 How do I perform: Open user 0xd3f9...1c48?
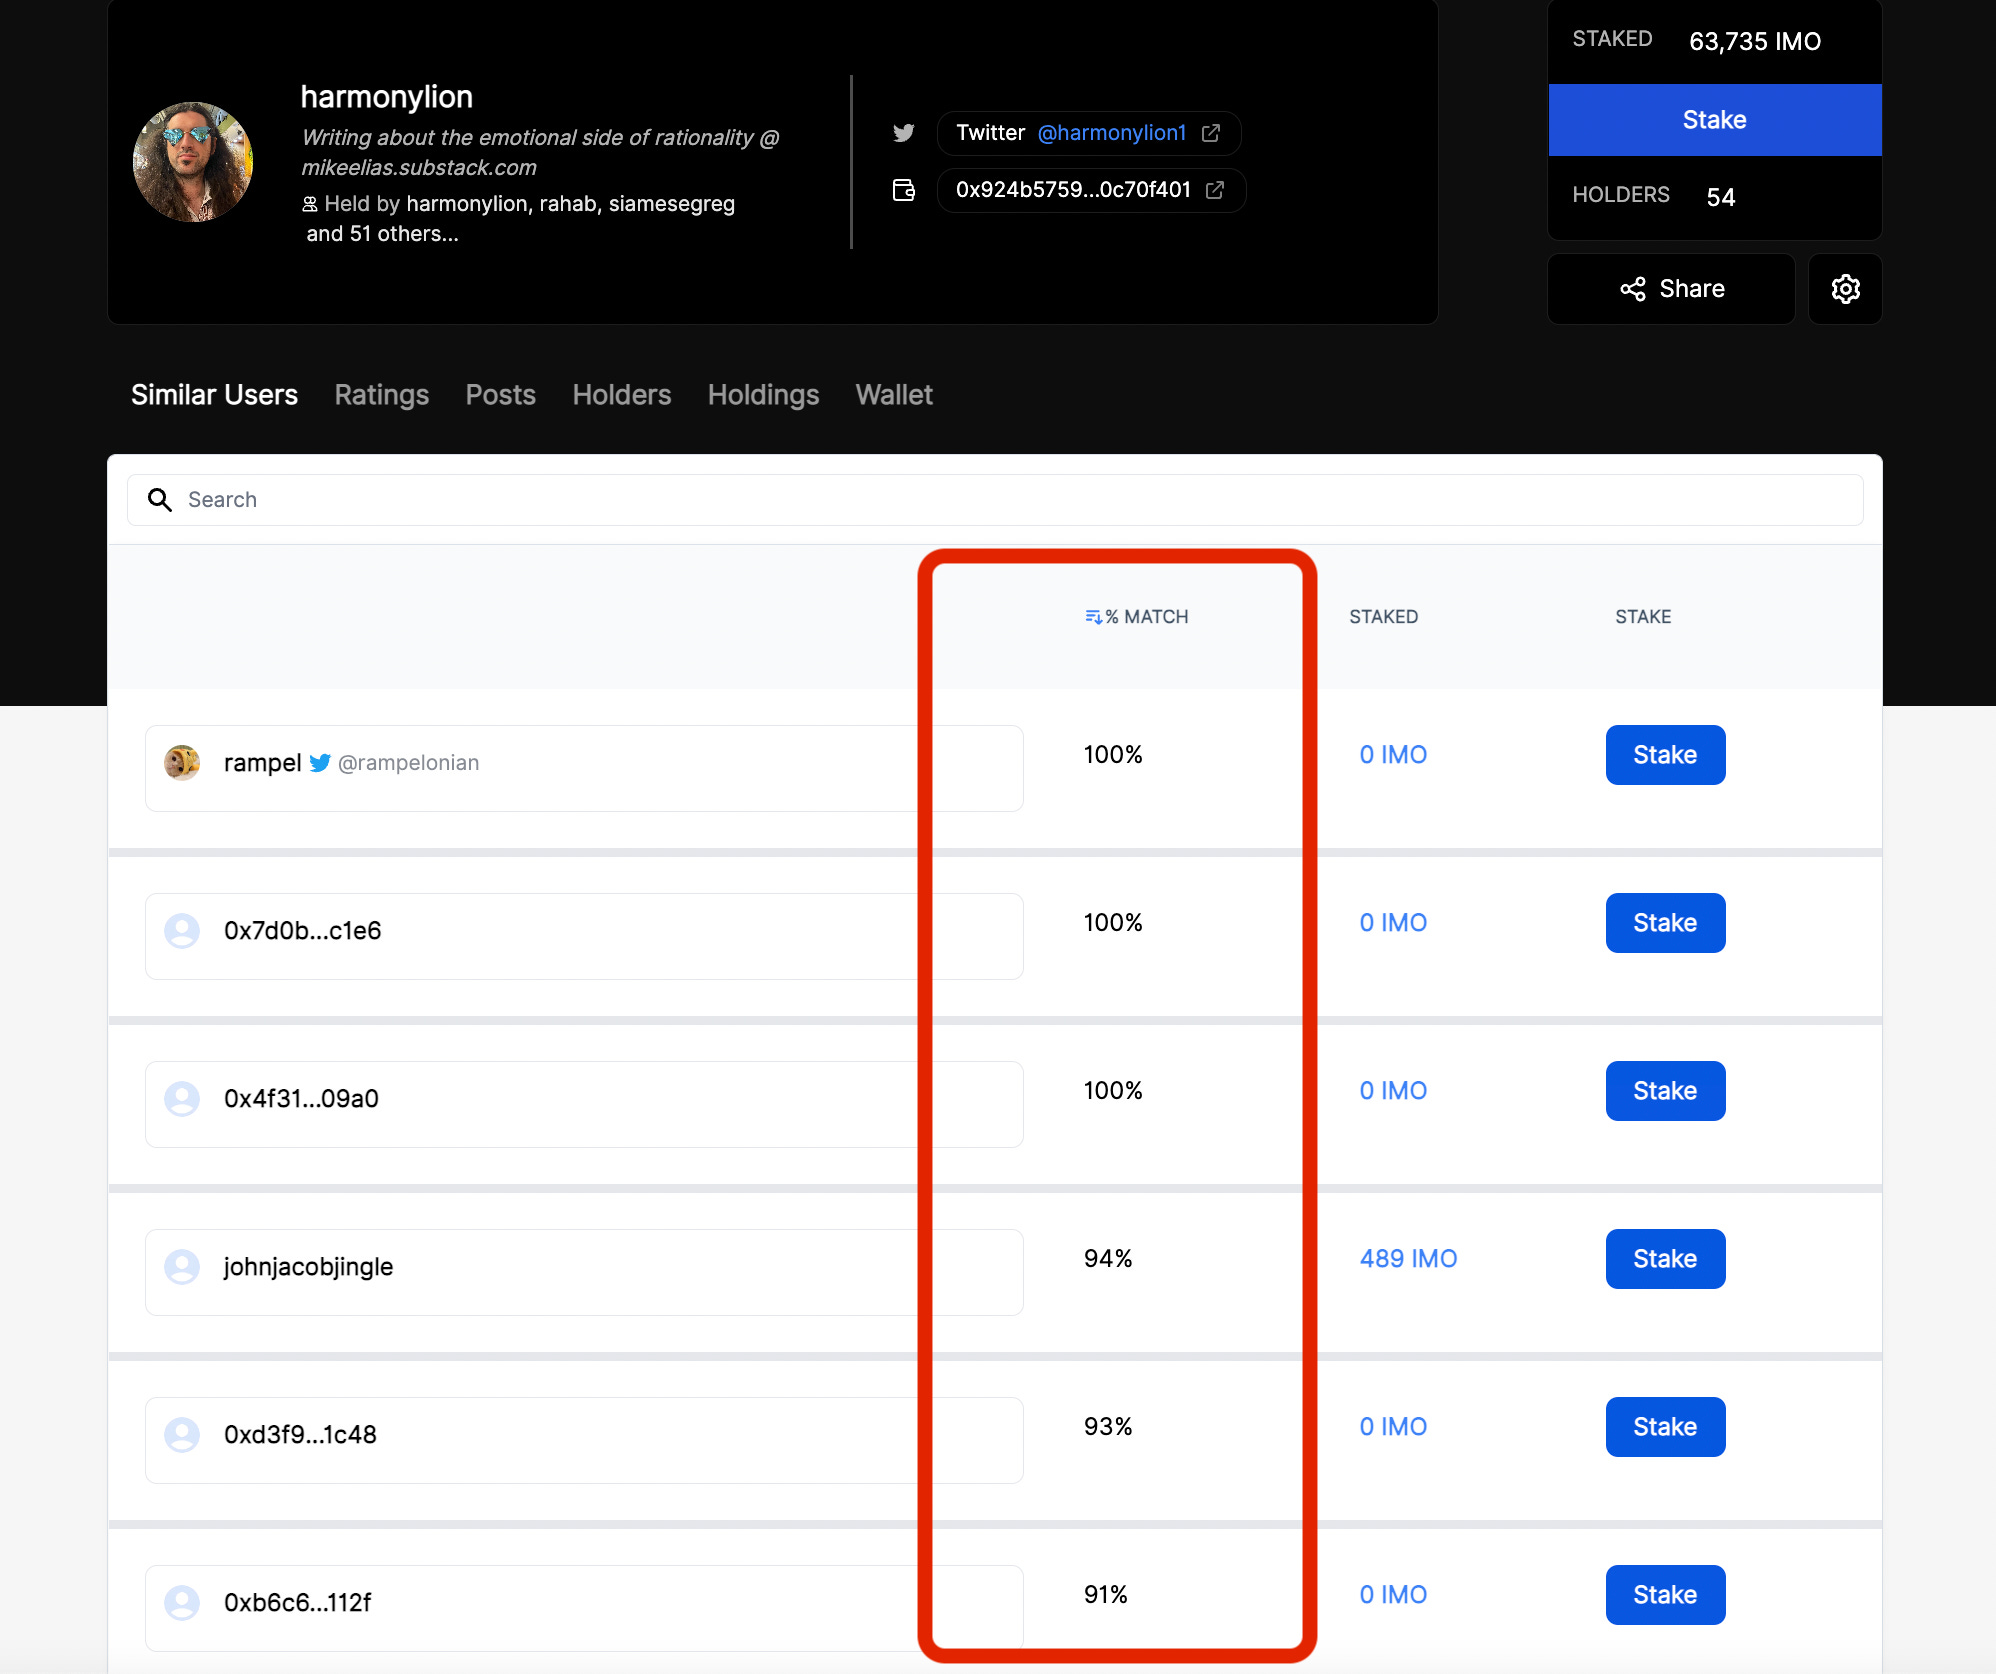pyautogui.click(x=300, y=1435)
